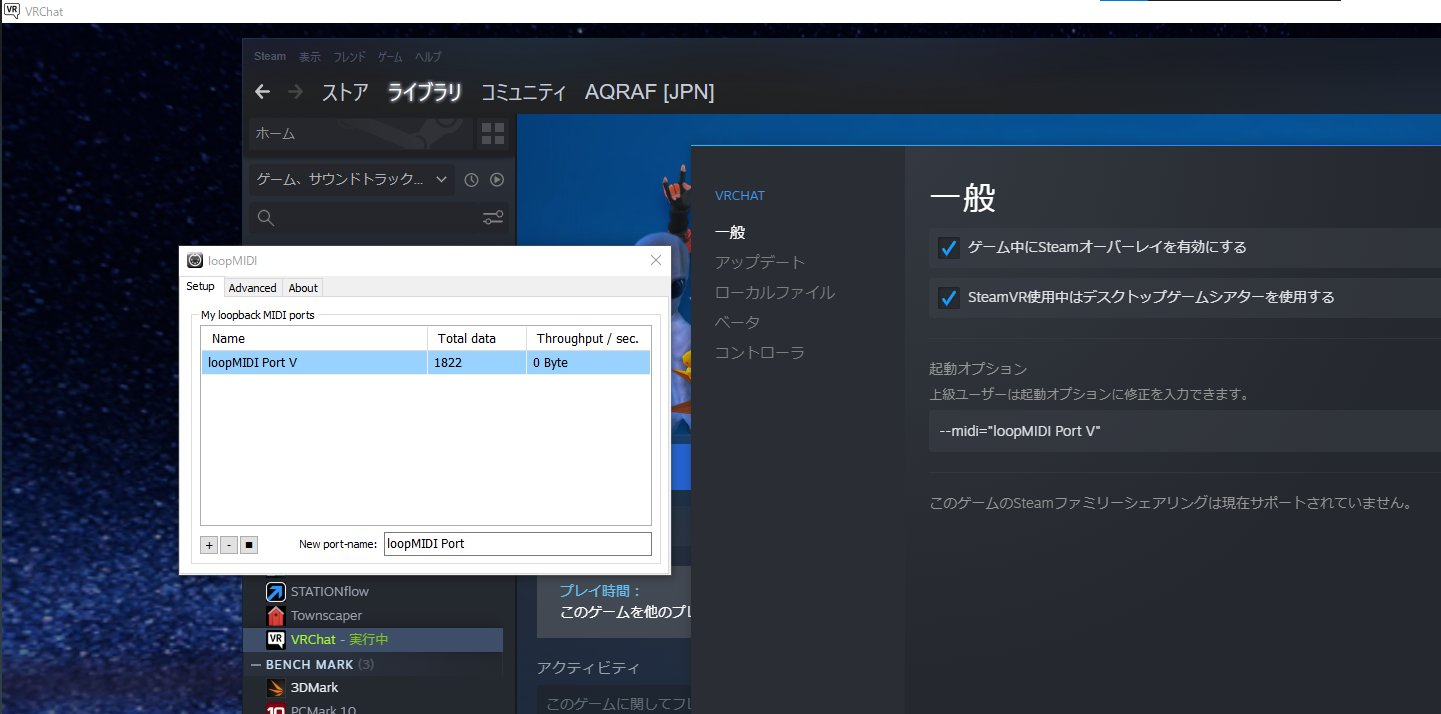Click the Townscaper game icon
The image size is (1441, 714).
(x=275, y=615)
